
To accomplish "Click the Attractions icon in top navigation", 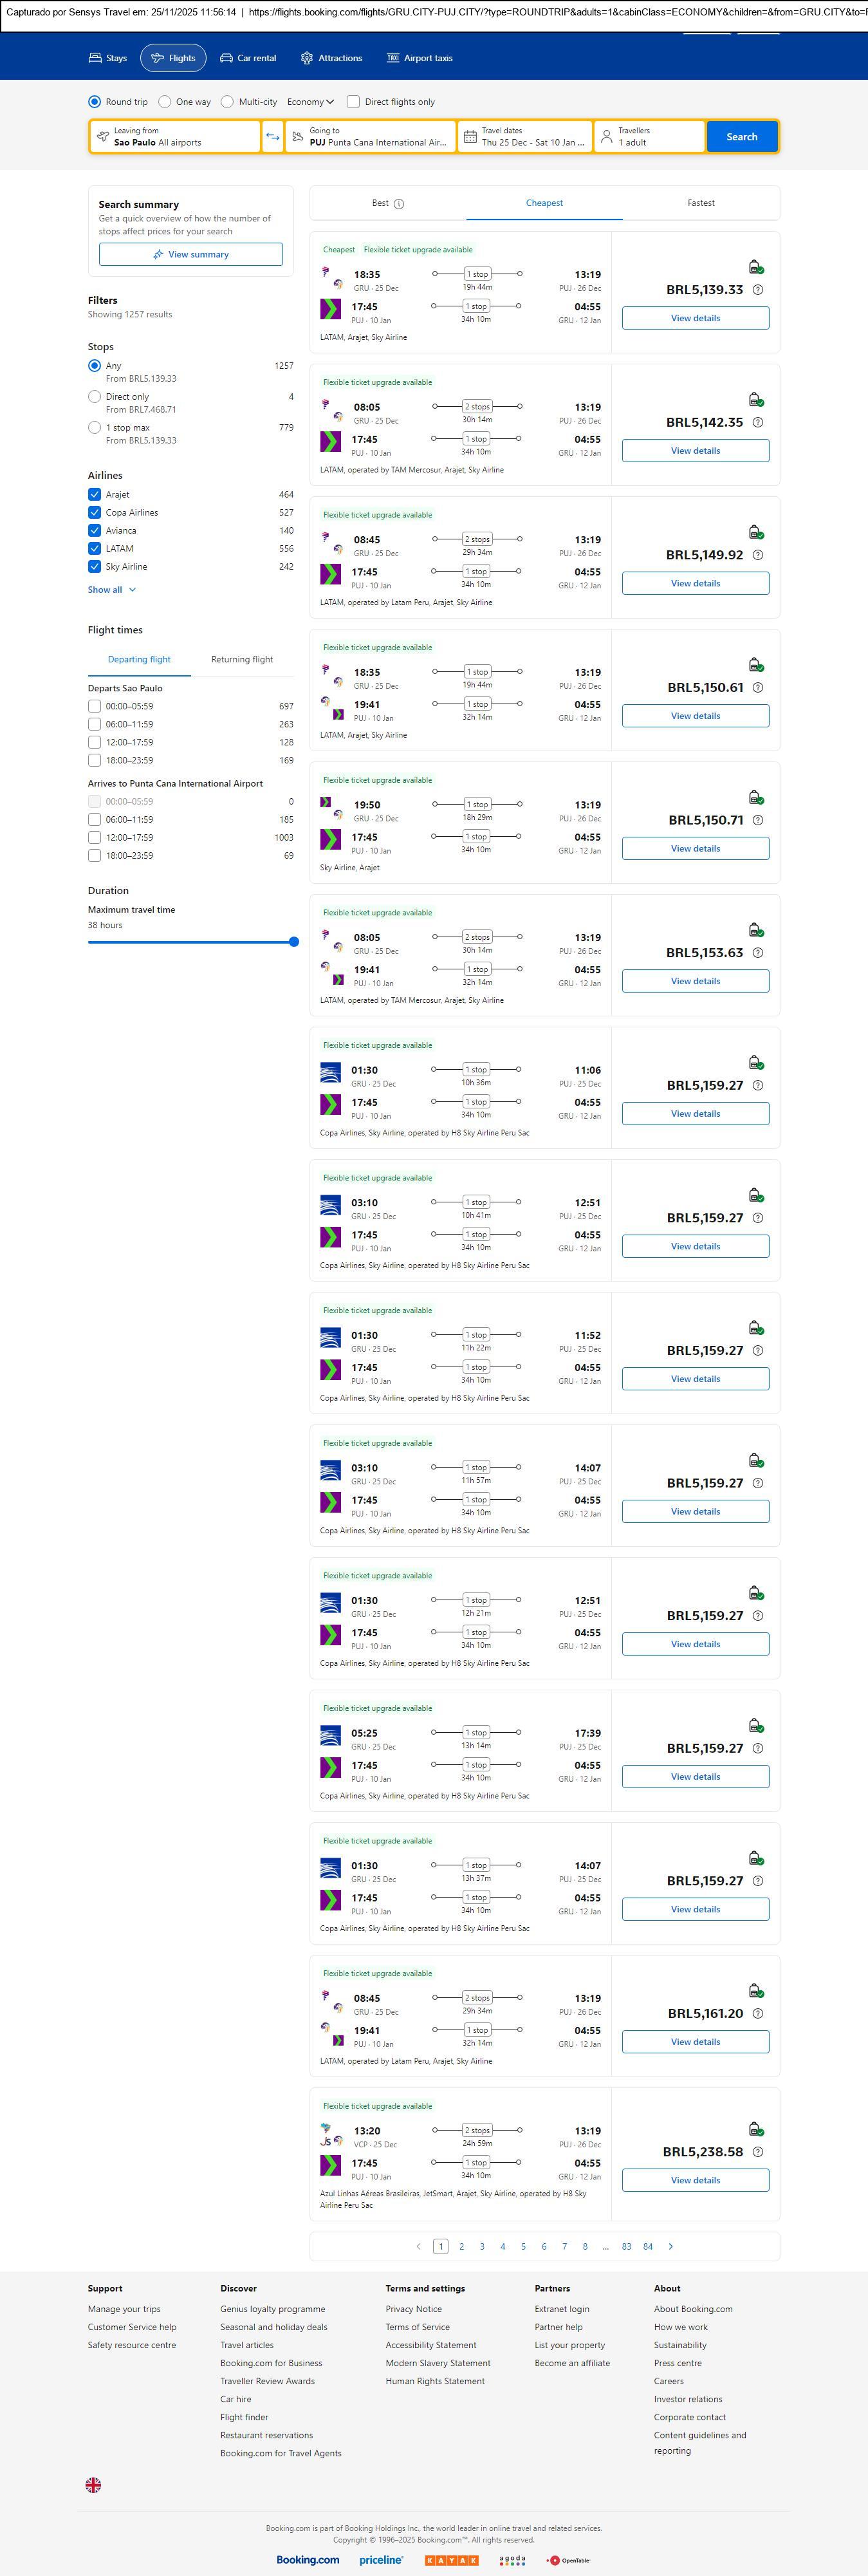I will pos(307,58).
